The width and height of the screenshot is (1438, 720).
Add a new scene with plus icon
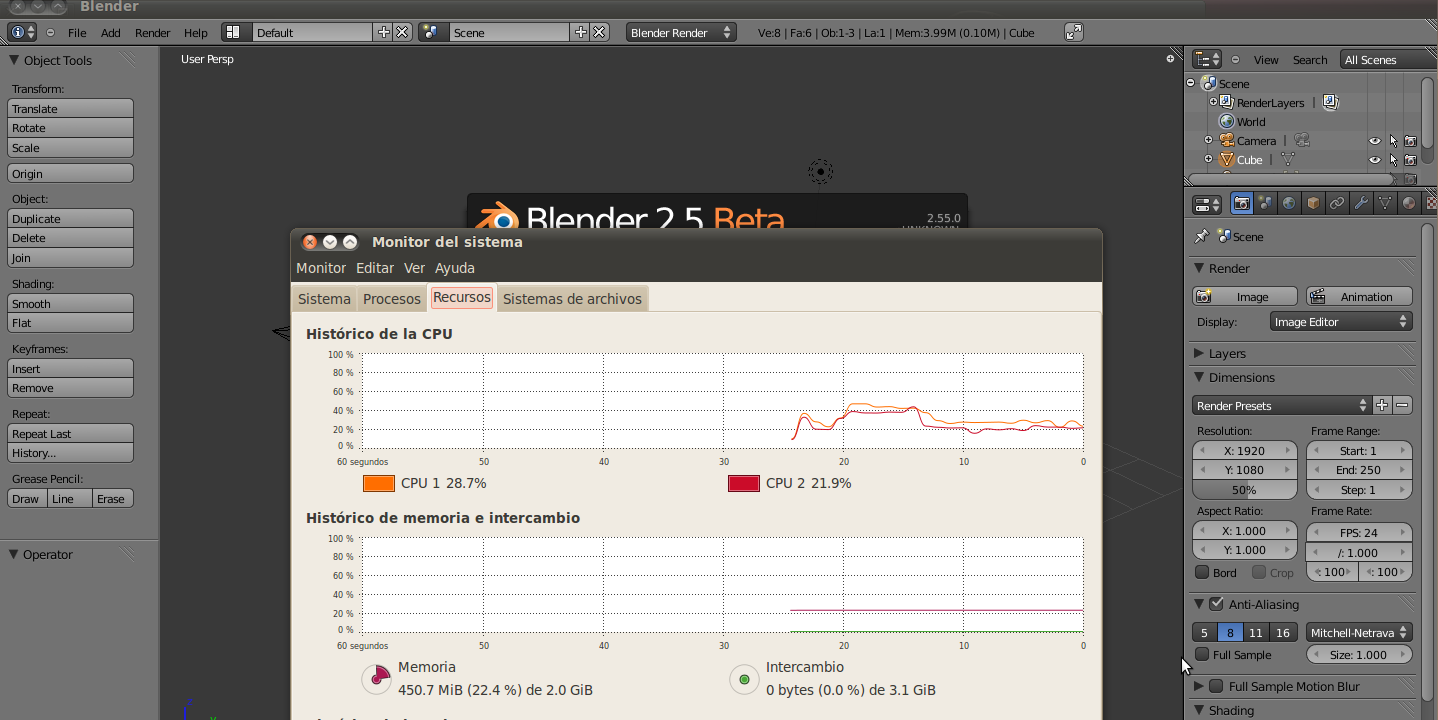pyautogui.click(x=580, y=32)
